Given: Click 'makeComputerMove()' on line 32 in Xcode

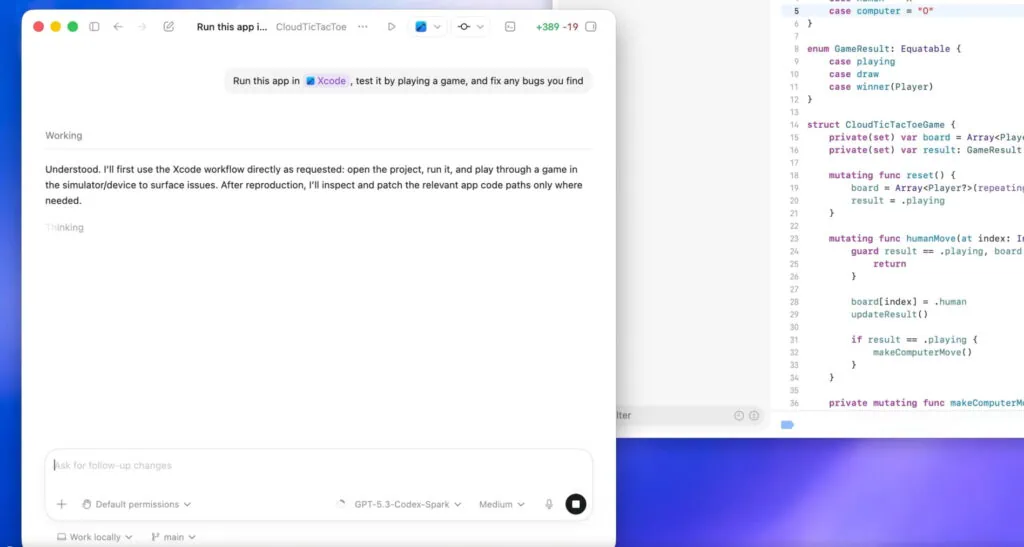Looking at the screenshot, I should point(922,352).
